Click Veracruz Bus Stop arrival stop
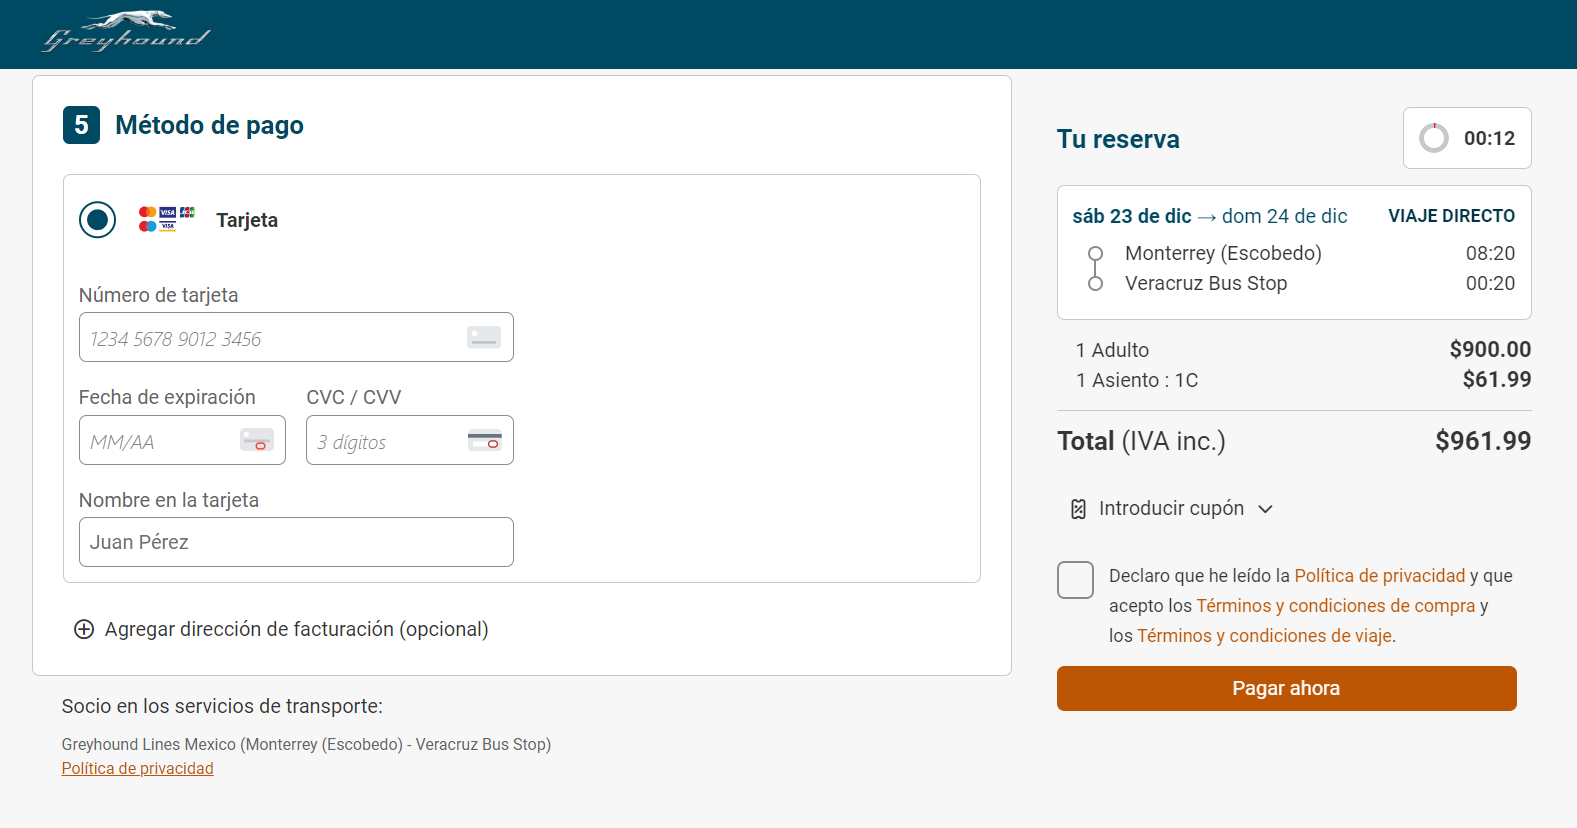The height and width of the screenshot is (828, 1577). [x=1206, y=283]
